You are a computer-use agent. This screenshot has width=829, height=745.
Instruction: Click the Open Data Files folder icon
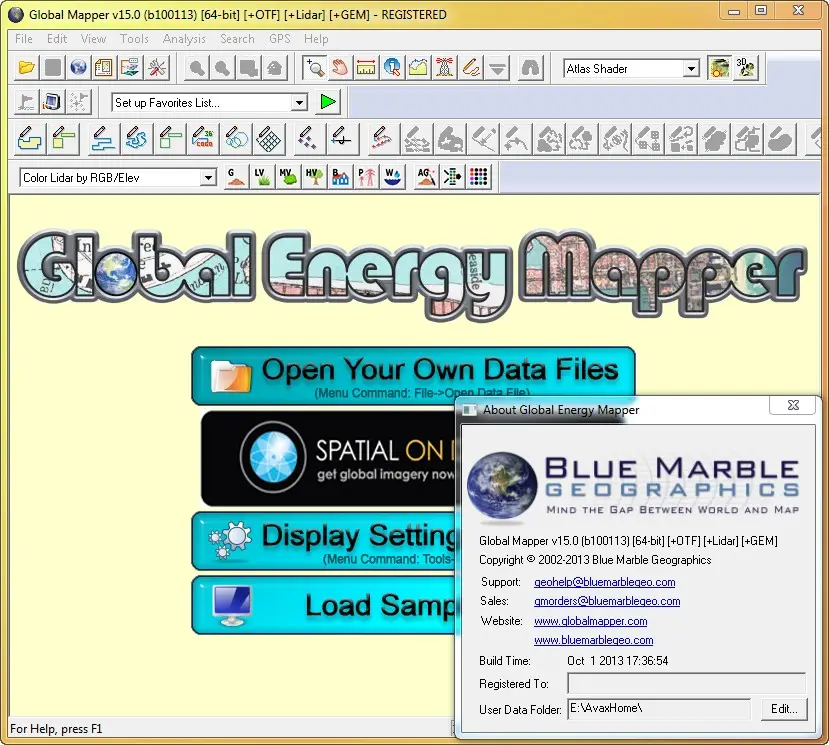pos(26,68)
